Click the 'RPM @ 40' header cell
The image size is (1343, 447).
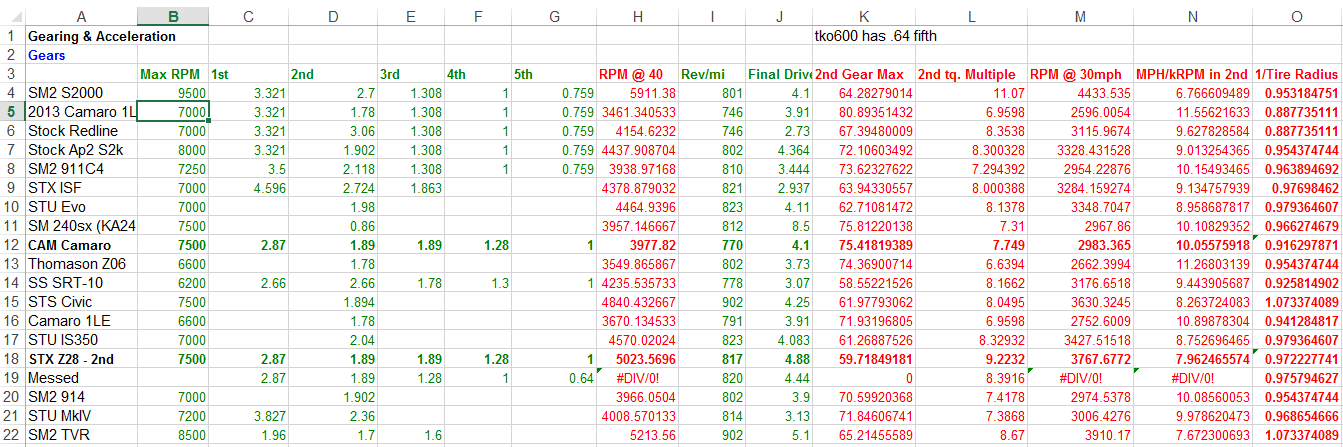coord(636,74)
